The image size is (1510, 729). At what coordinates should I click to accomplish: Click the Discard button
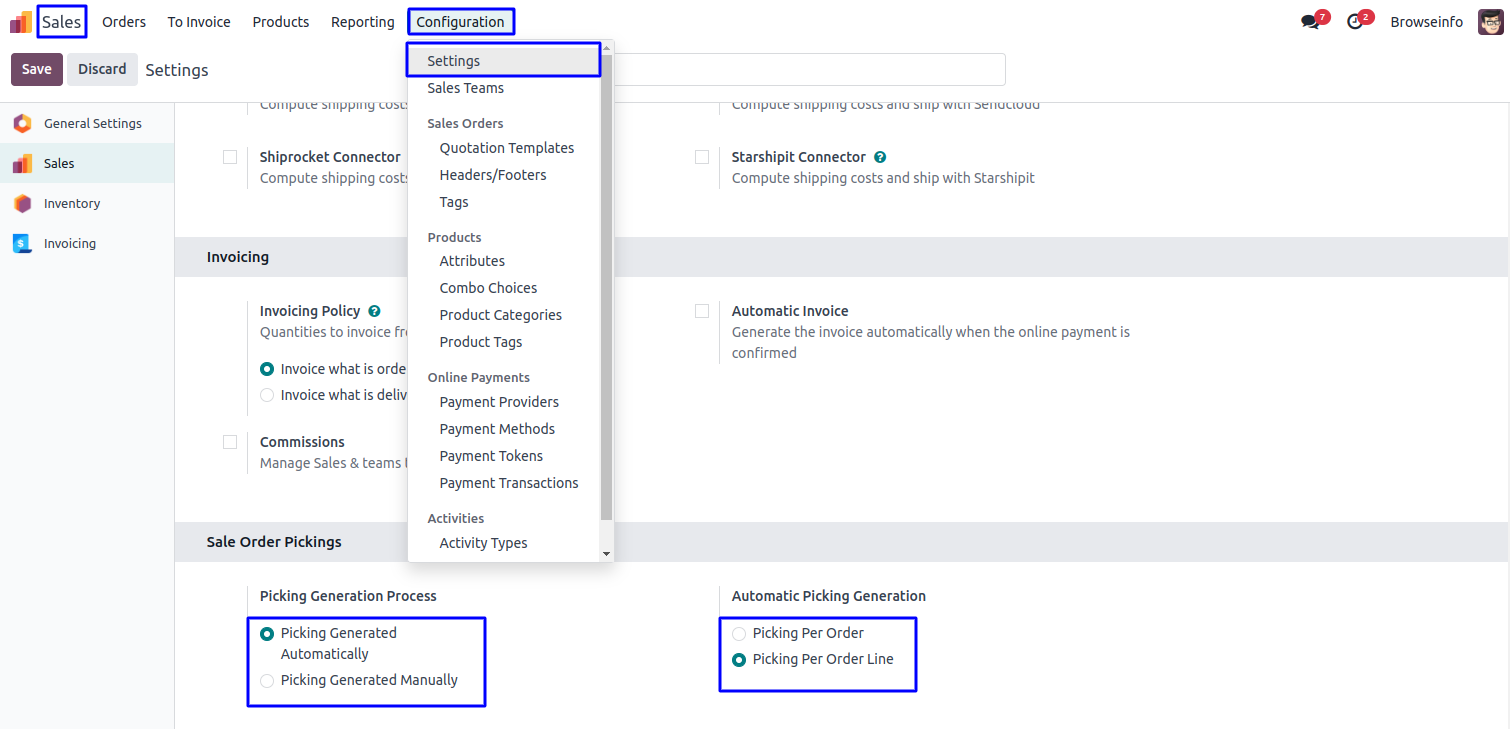pyautogui.click(x=102, y=69)
